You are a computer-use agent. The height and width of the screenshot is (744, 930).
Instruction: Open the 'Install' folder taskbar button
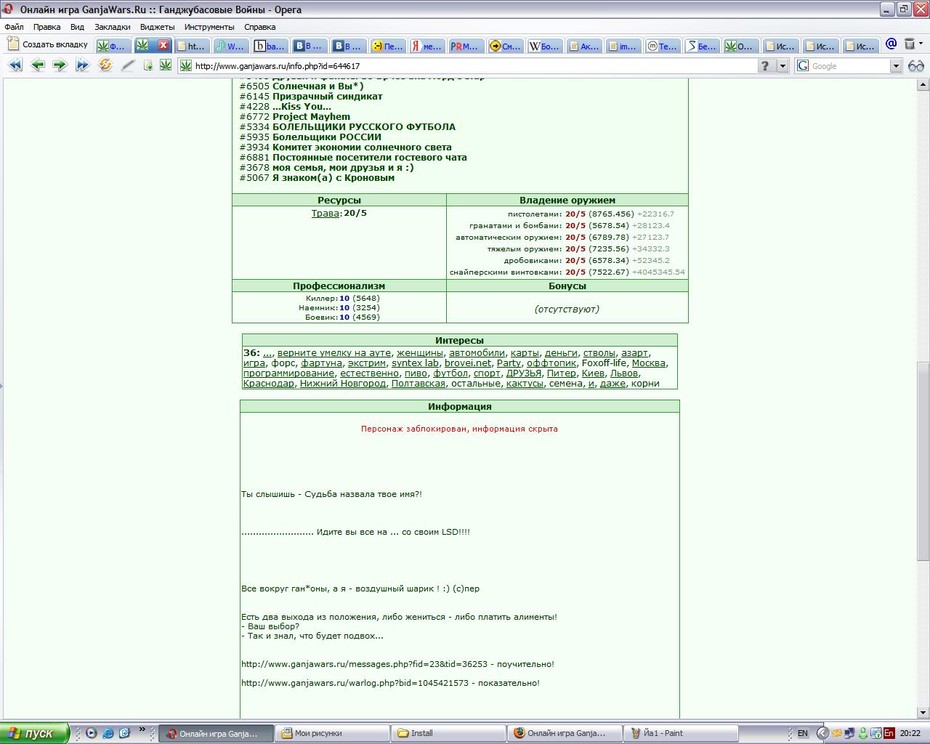(450, 733)
